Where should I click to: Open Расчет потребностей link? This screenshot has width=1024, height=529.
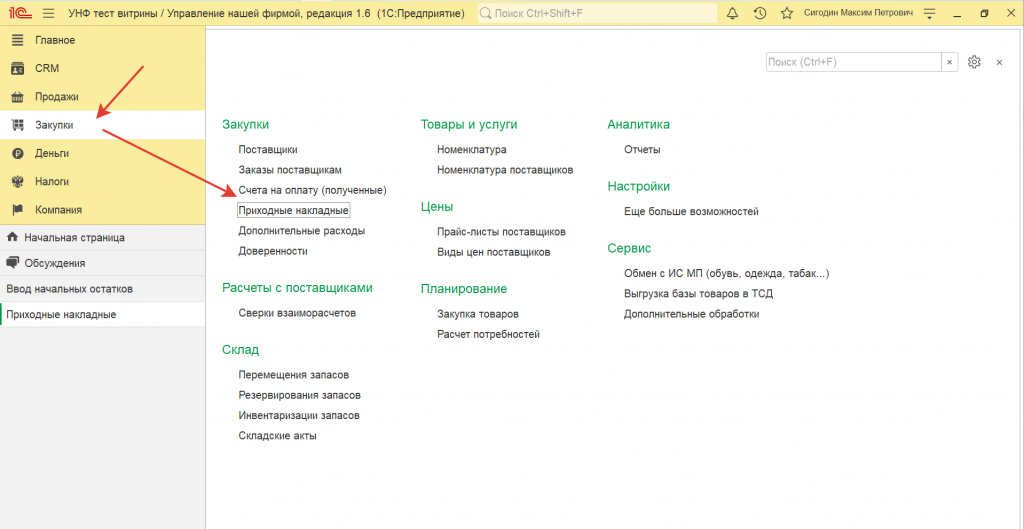488,334
